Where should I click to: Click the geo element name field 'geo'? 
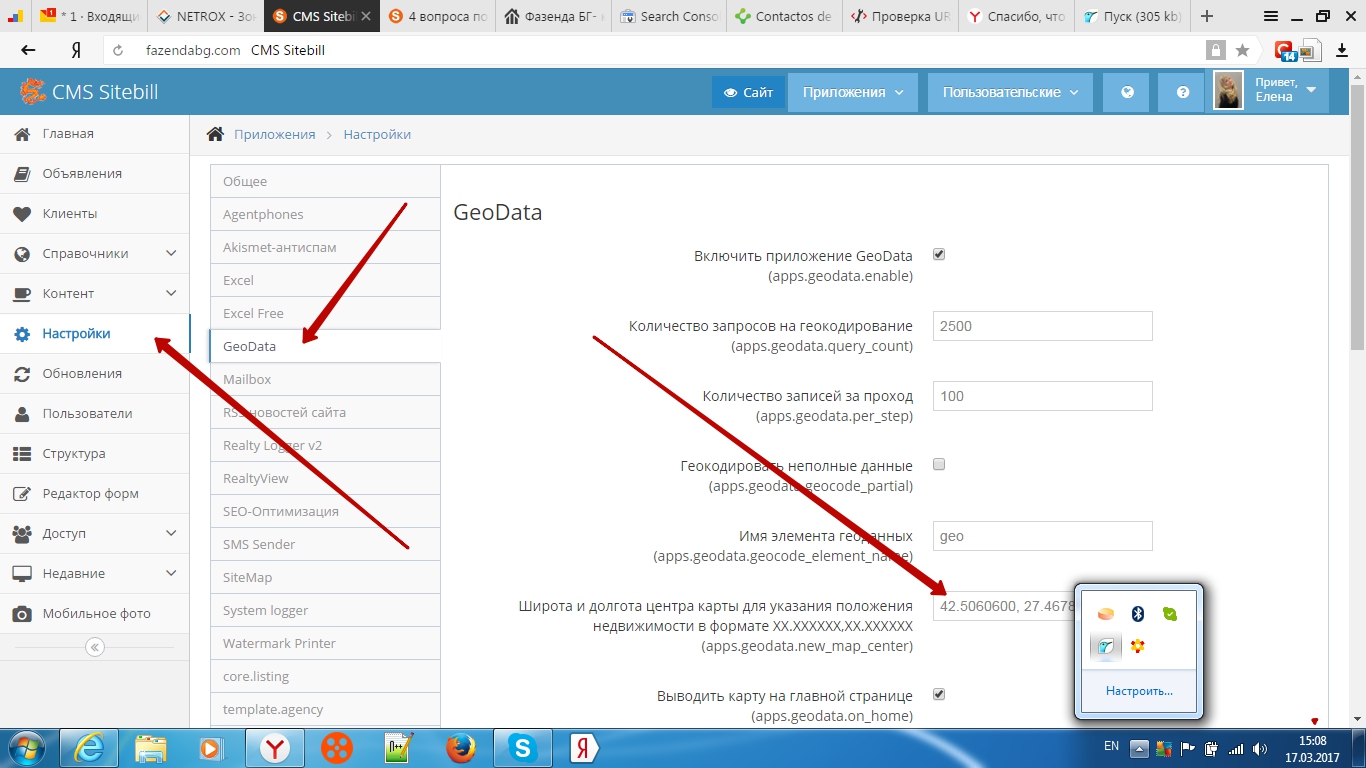(1042, 536)
